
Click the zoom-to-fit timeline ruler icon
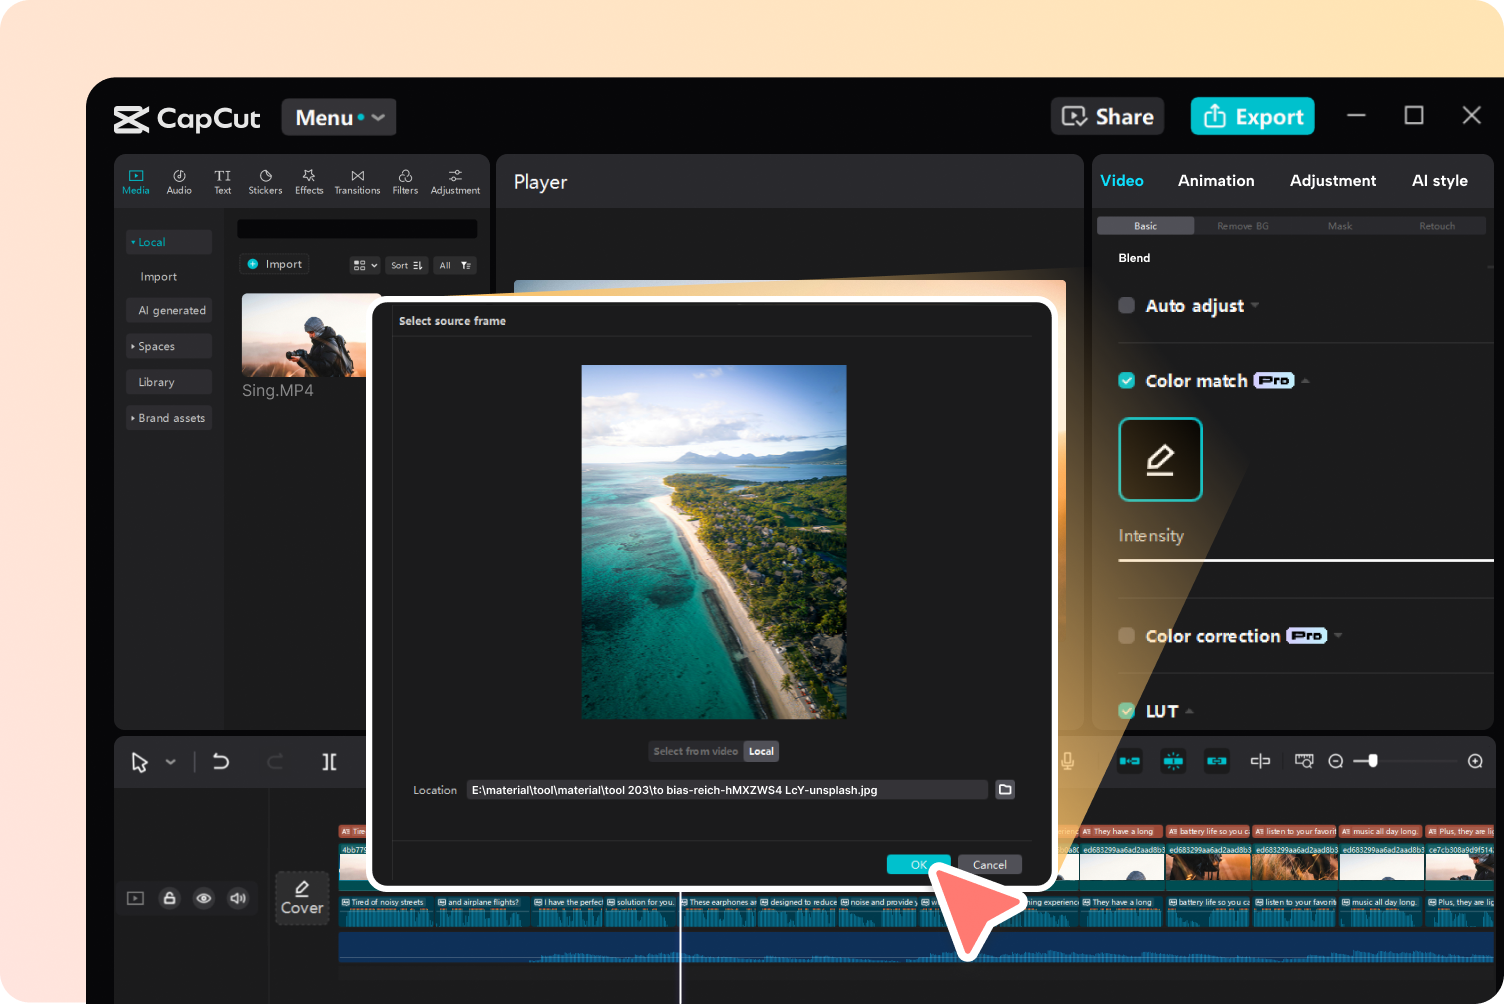(1304, 761)
